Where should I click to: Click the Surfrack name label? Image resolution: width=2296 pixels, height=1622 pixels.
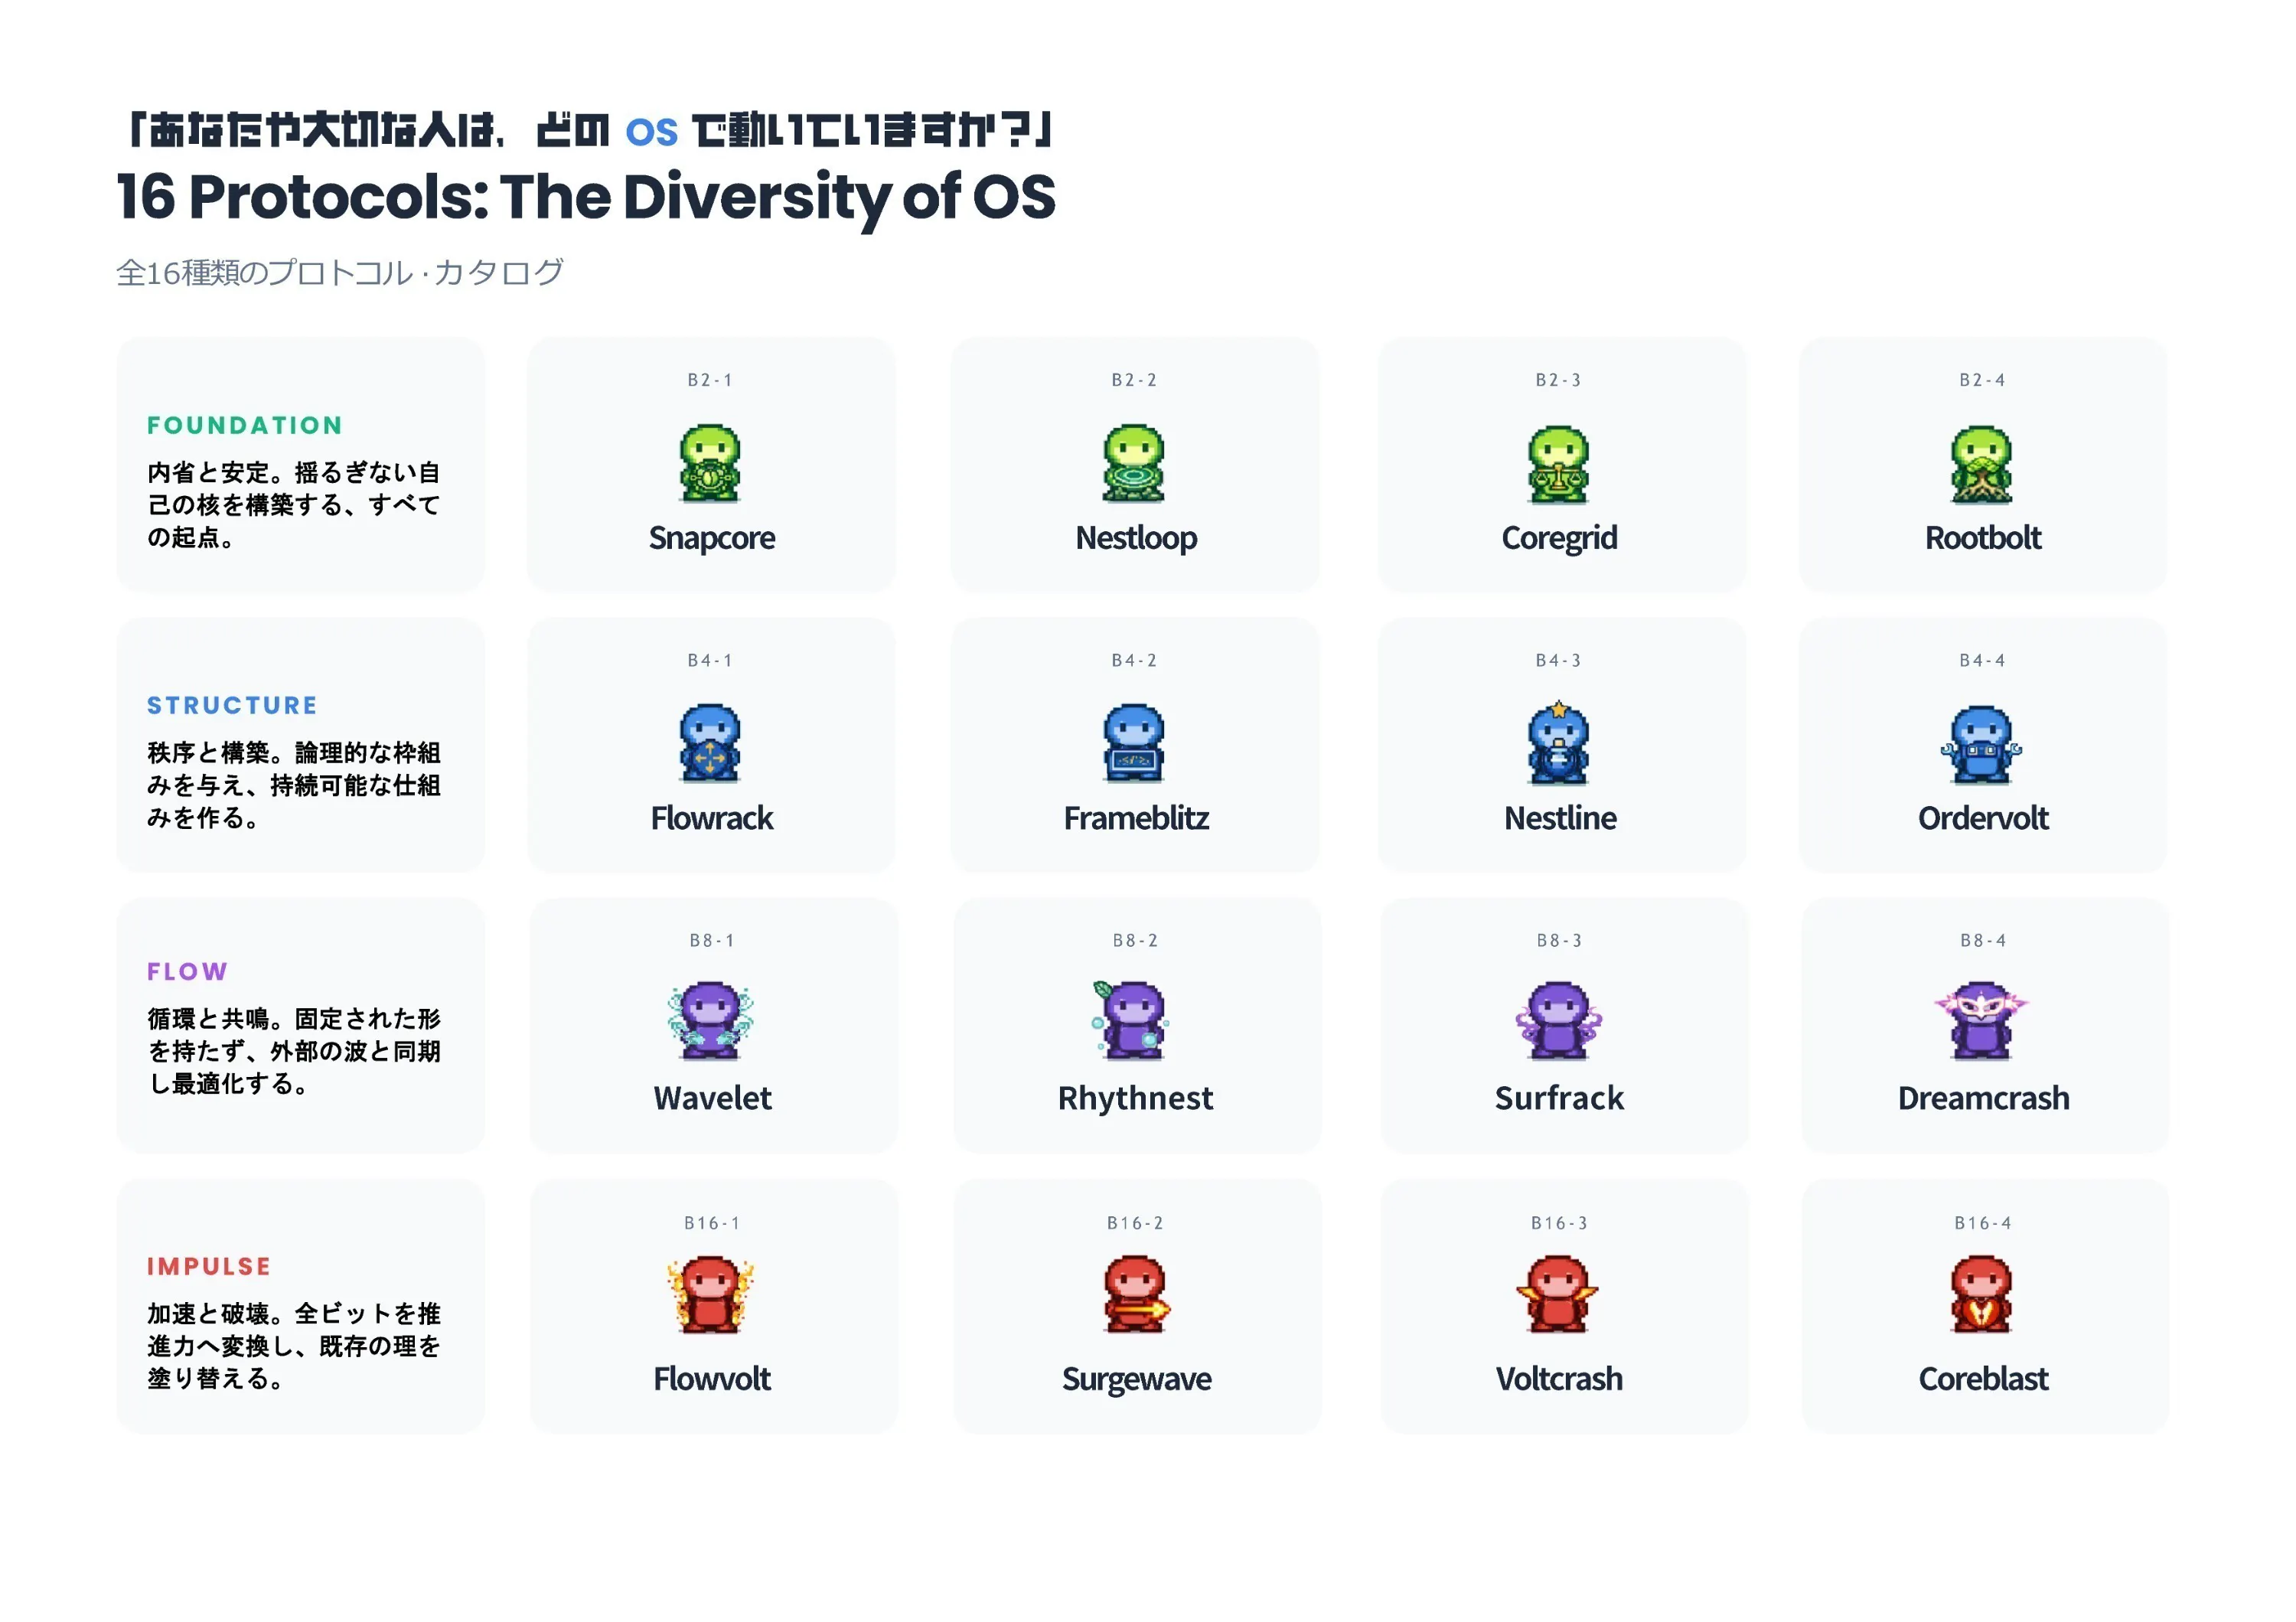1559,1098
